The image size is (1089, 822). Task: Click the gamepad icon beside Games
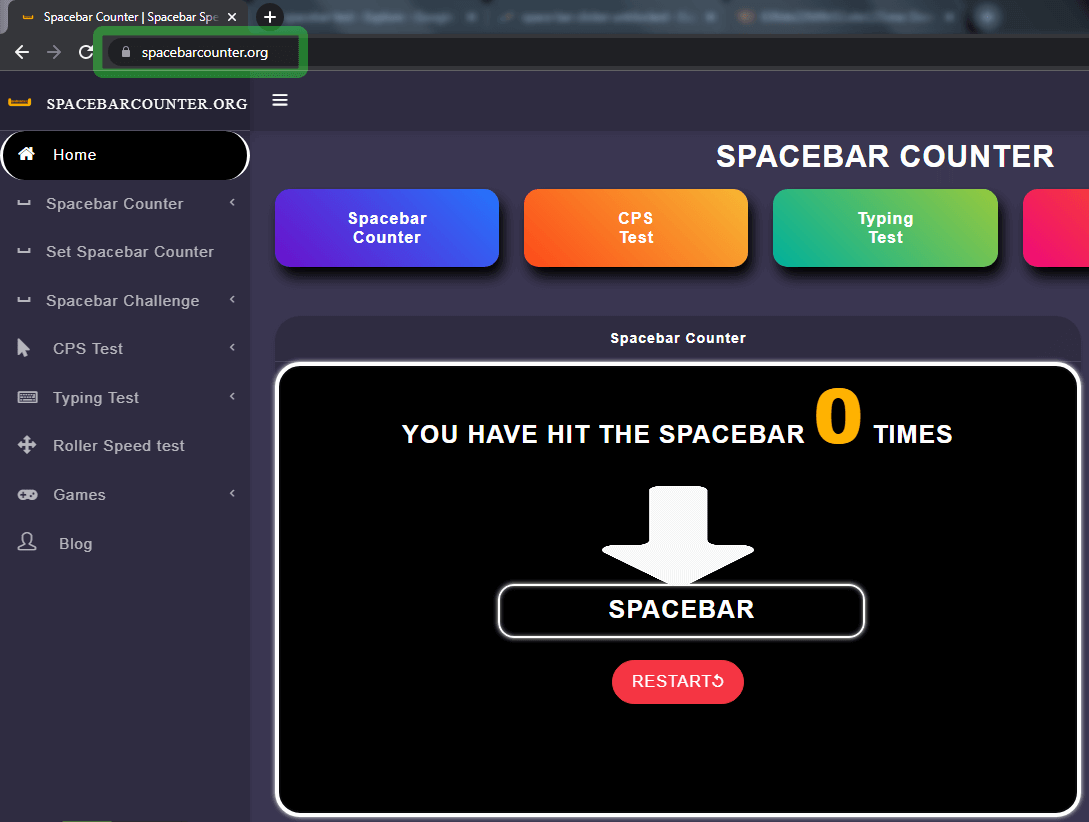click(27, 495)
